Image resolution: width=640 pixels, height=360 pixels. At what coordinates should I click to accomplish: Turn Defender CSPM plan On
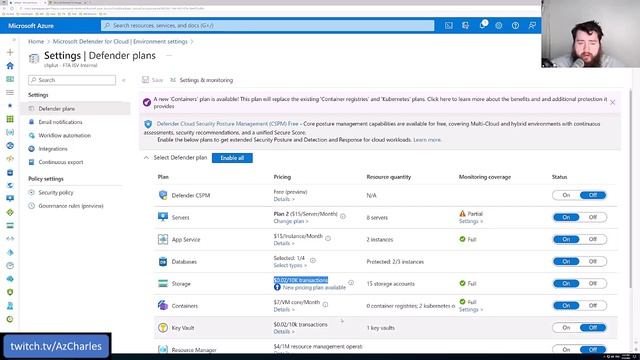pos(566,195)
